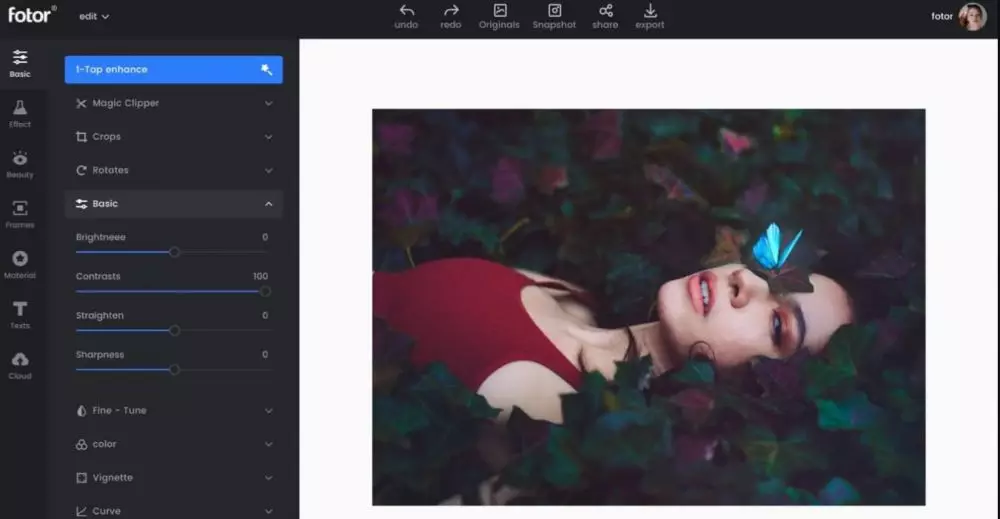Click the Curve graph icon
Viewport: 1000px width, 519px height.
pos(81,511)
